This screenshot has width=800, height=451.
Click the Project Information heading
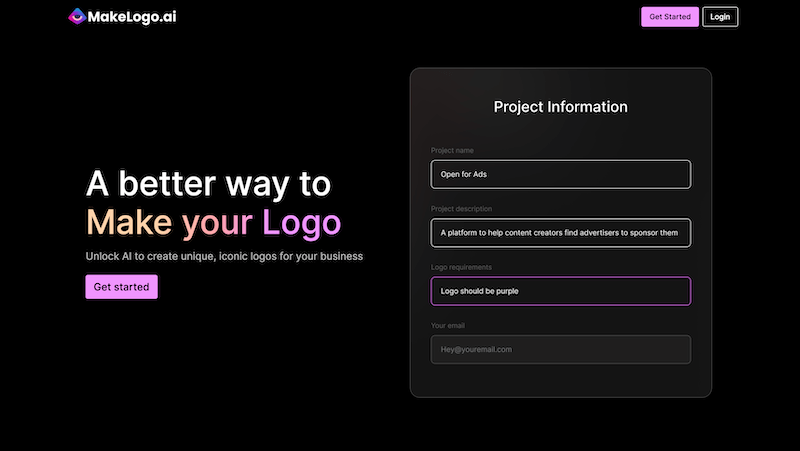tap(560, 107)
